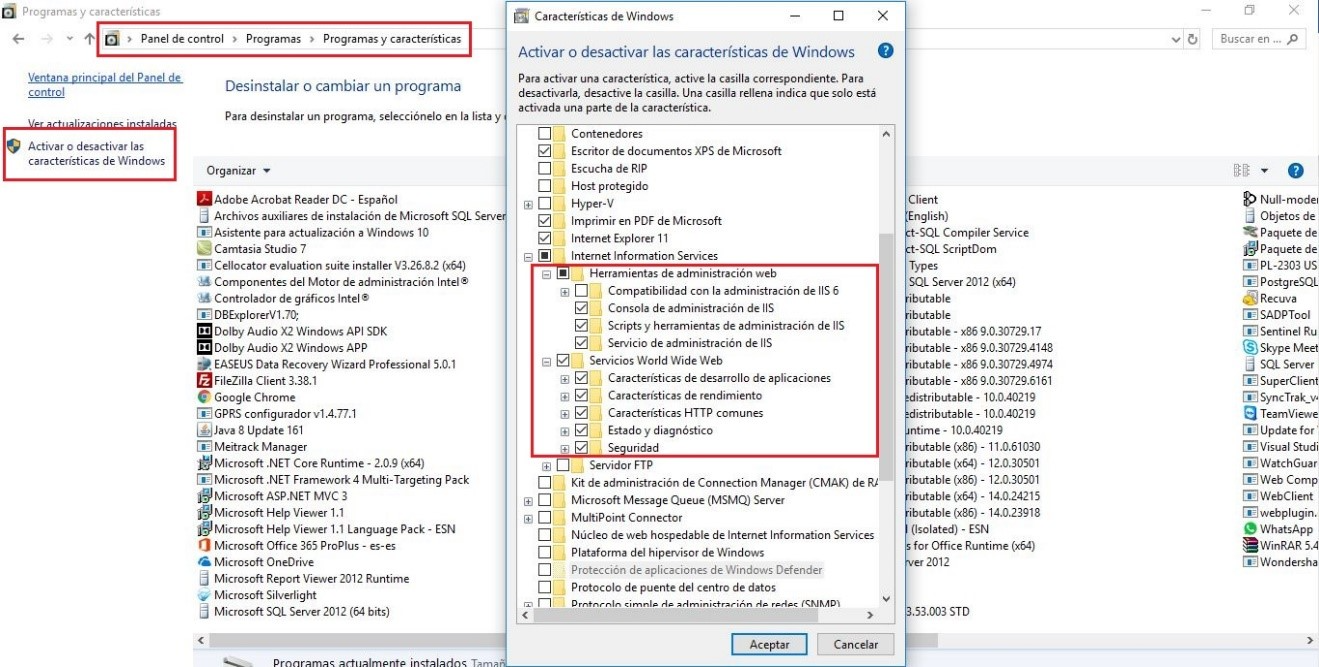The width and height of the screenshot is (1319, 667).
Task: Select Microsoft SQL Server 2012 (64 bits) row
Action: [301, 611]
